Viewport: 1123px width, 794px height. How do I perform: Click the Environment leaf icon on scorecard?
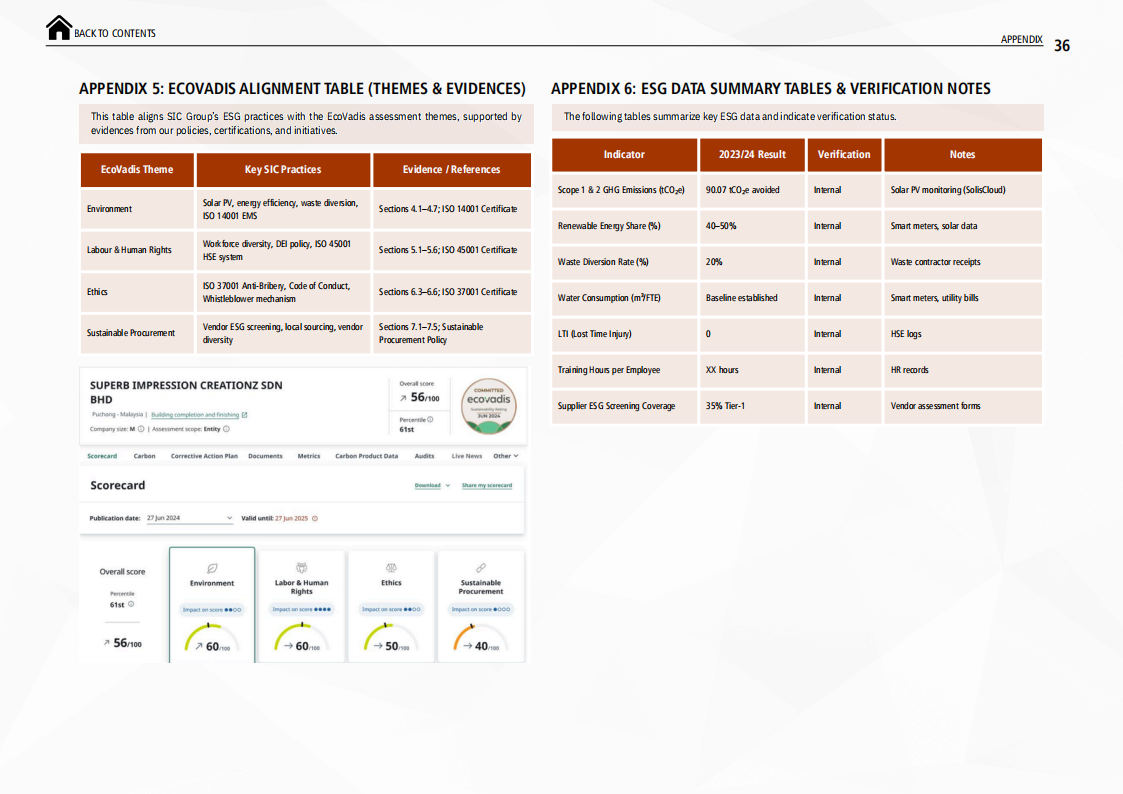212,567
